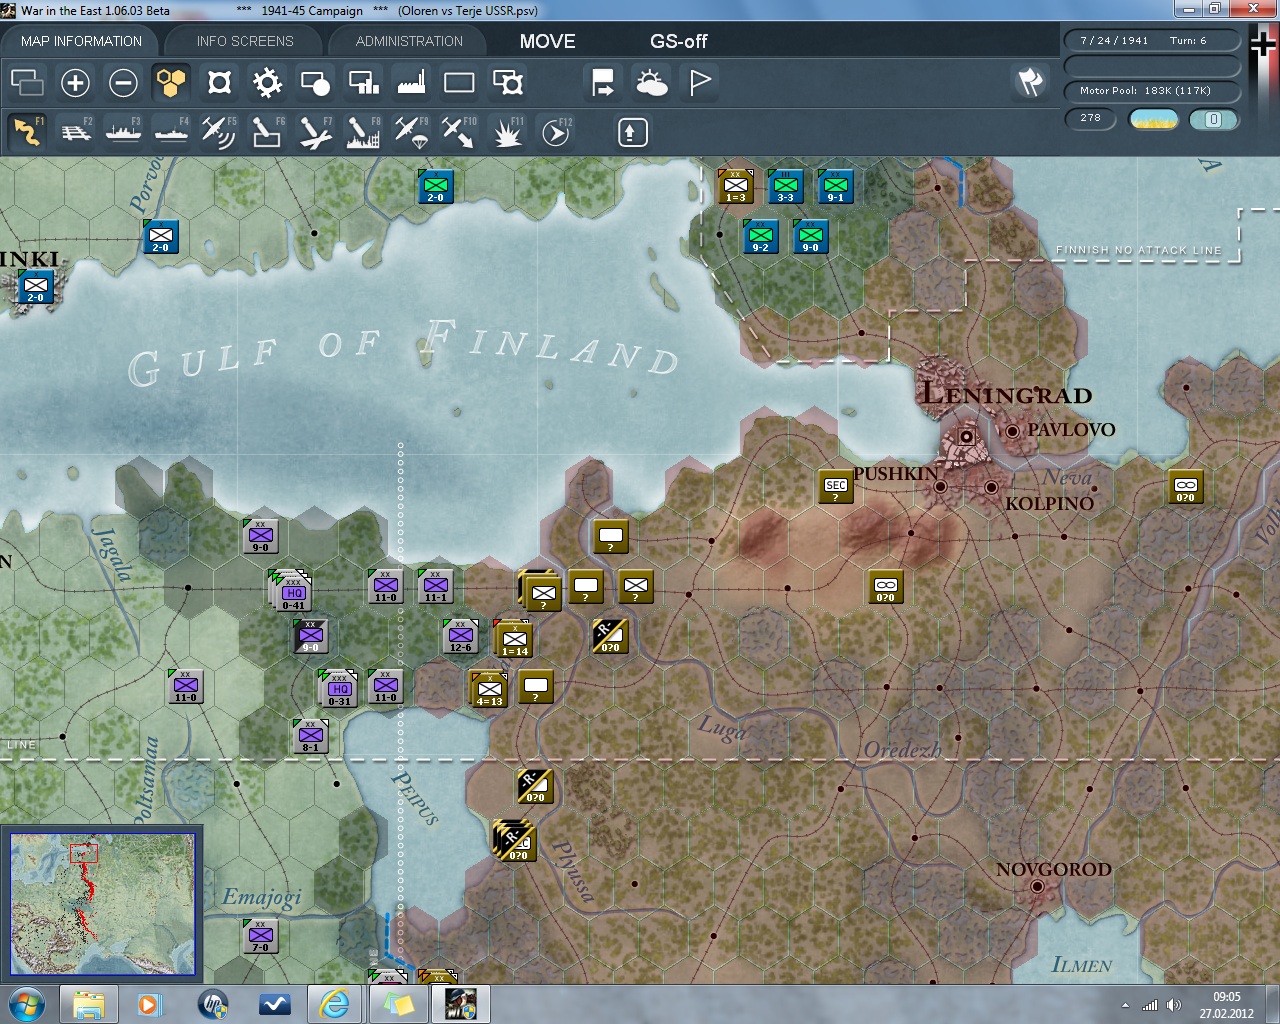Select bomb city mode F8
This screenshot has height=1024, width=1280.
click(363, 132)
